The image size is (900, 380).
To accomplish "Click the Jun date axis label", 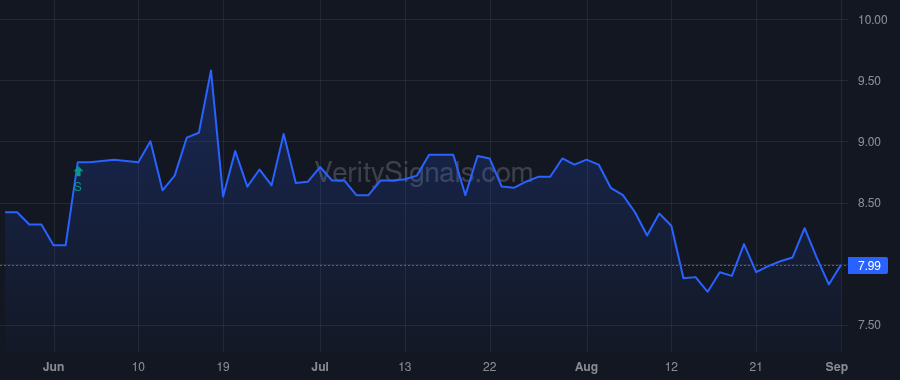I will pos(54,367).
